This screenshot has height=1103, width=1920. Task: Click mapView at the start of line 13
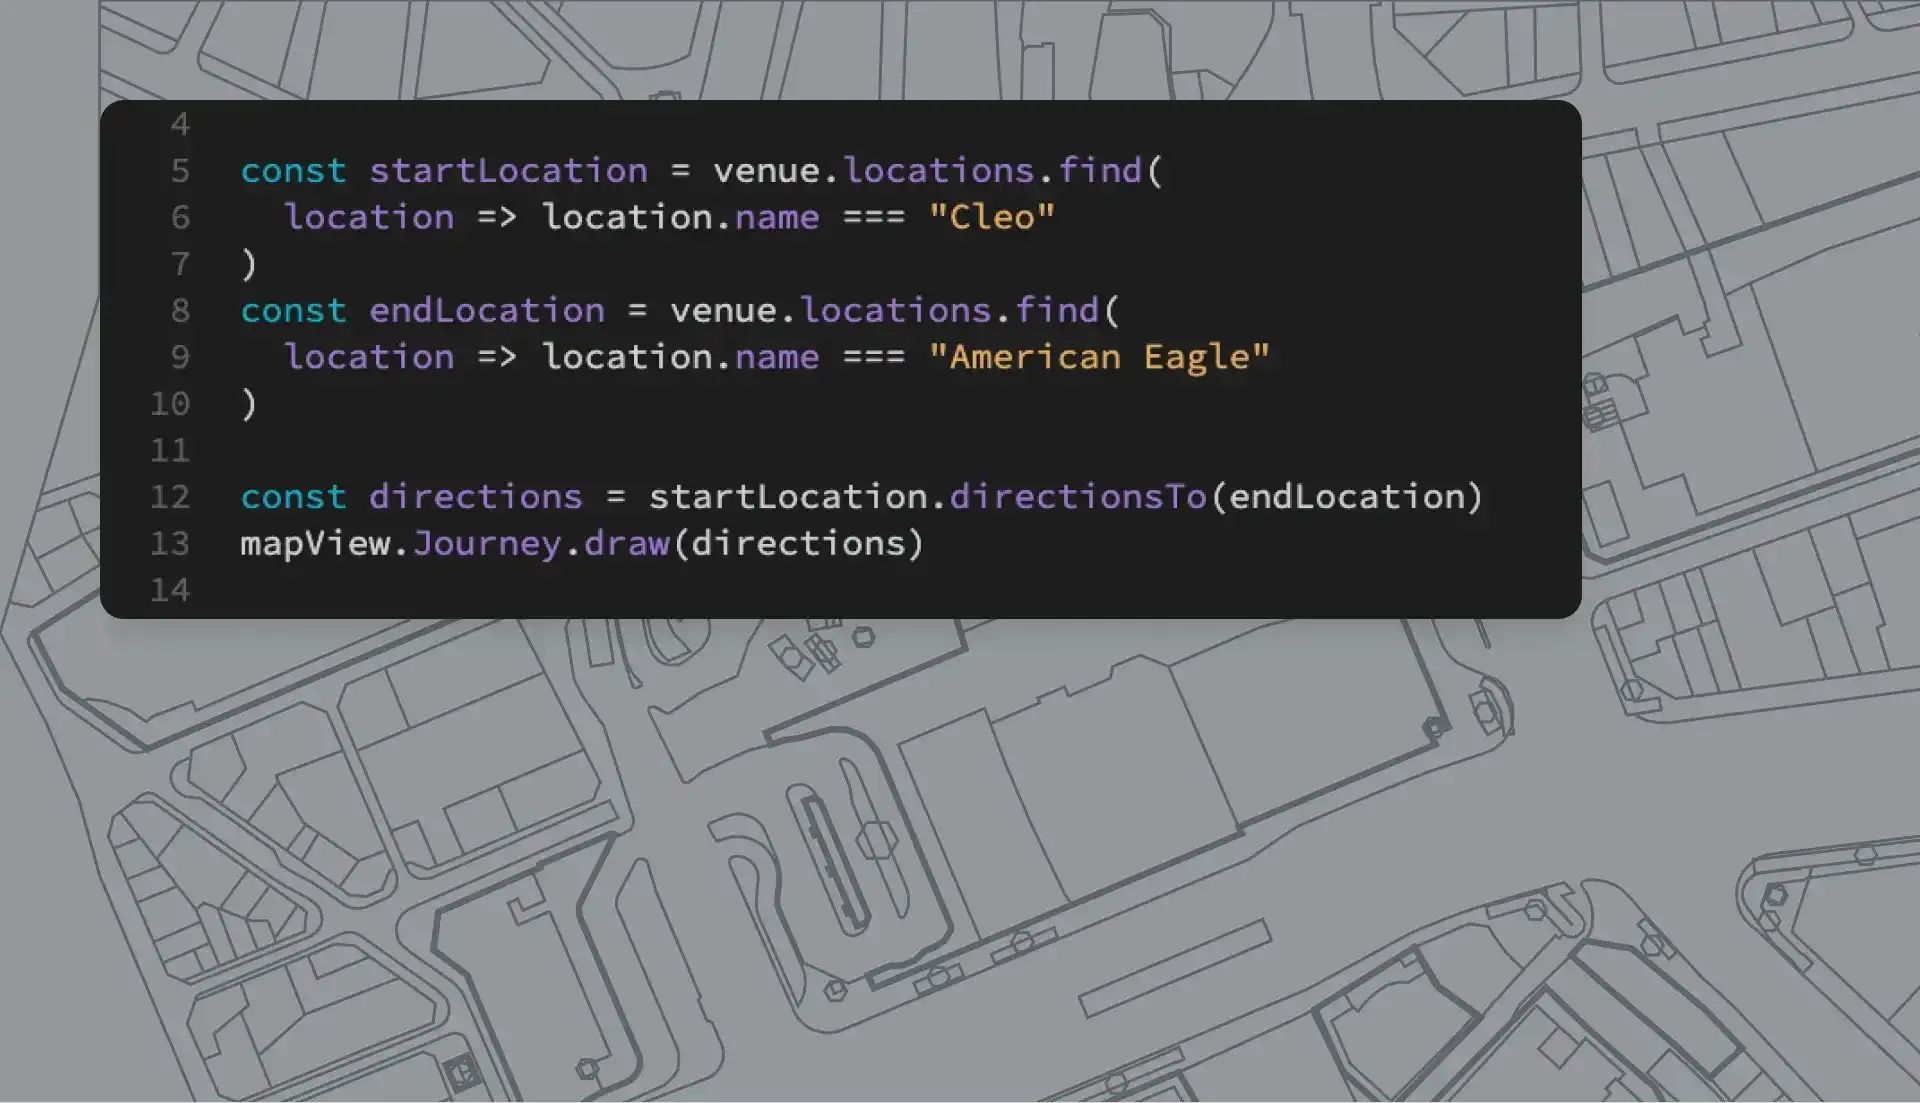pyautogui.click(x=315, y=544)
